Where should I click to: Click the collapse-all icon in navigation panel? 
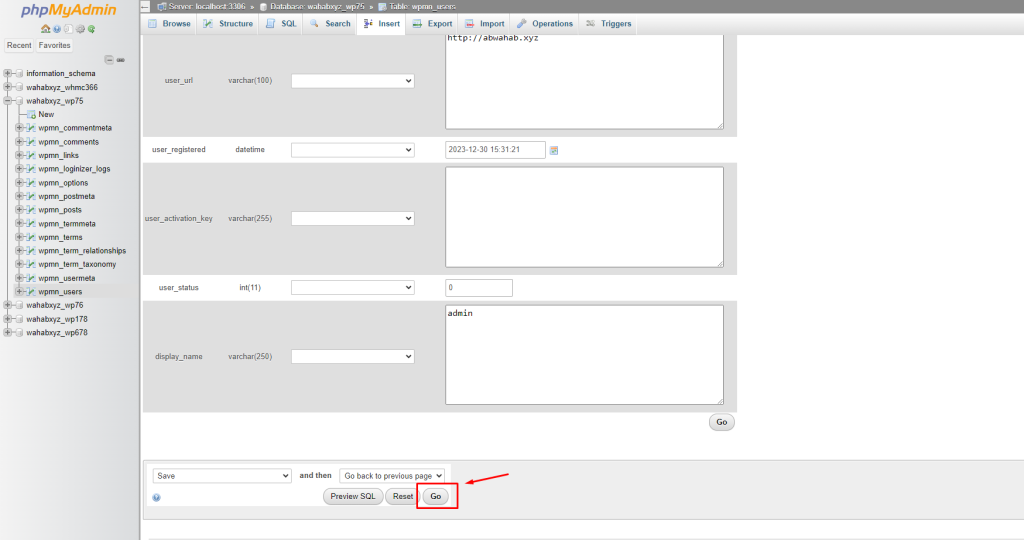109,60
